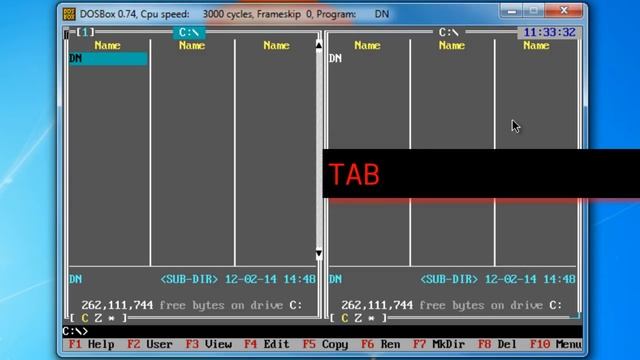Click the left panel C:\ path title
Screen dimensions: 640x360
click(x=189, y=32)
